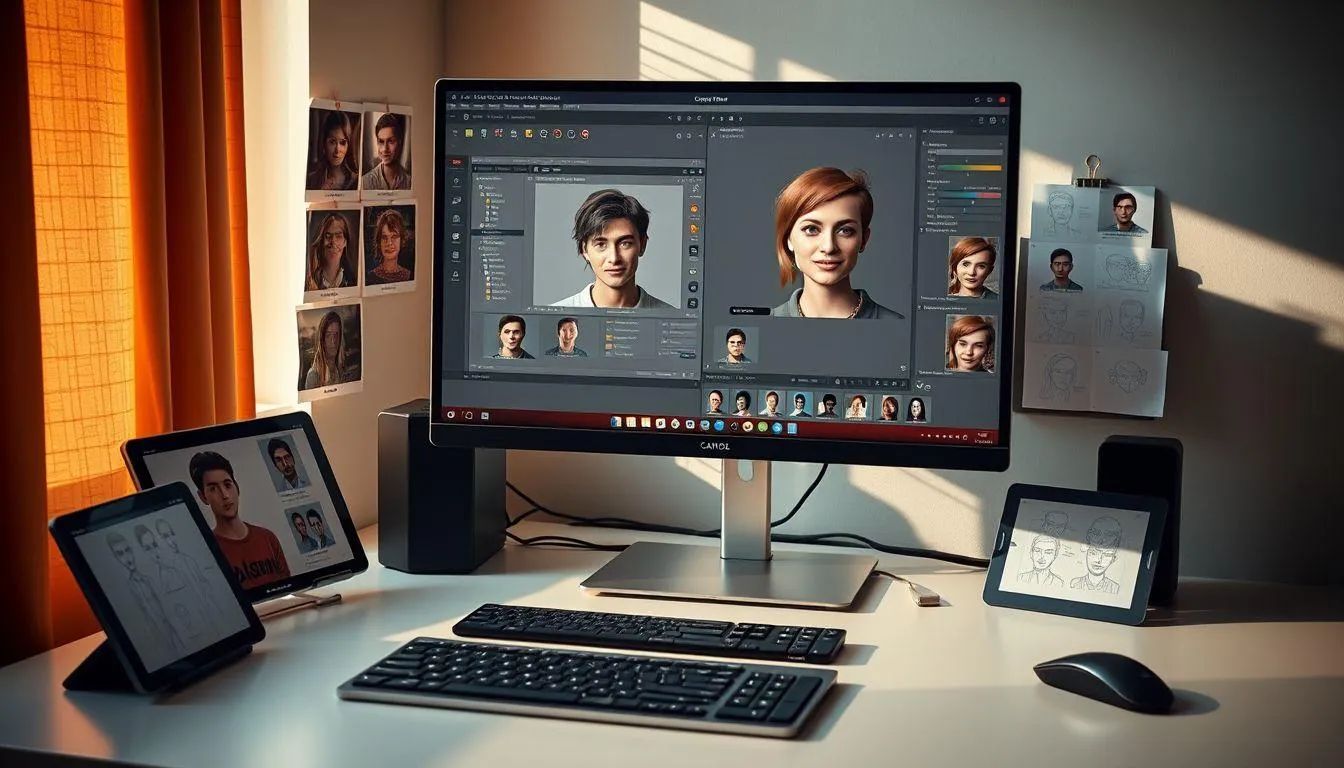
Task: Open the glasses-wearing man thumbnail below woman viewport
Action: pos(736,345)
